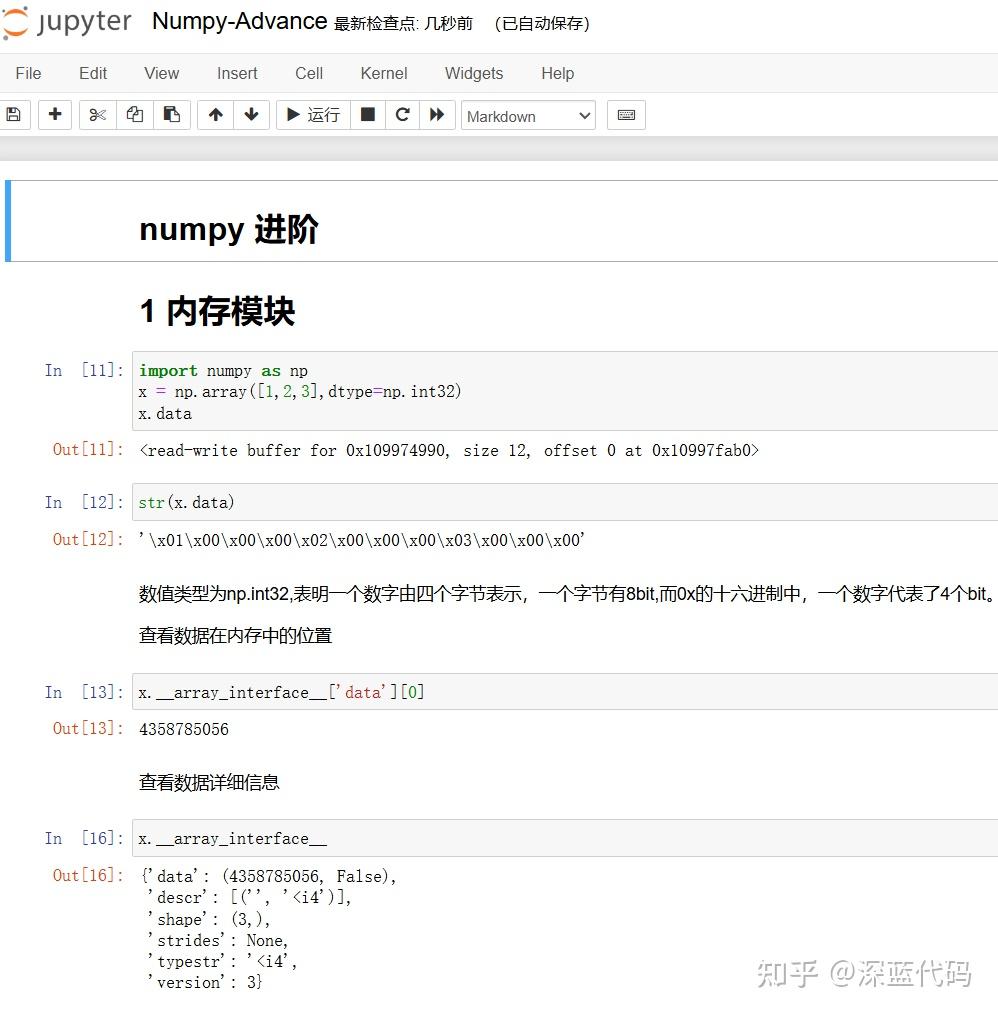Open the Insert menu
This screenshot has height=1014, width=998.
tap(237, 73)
